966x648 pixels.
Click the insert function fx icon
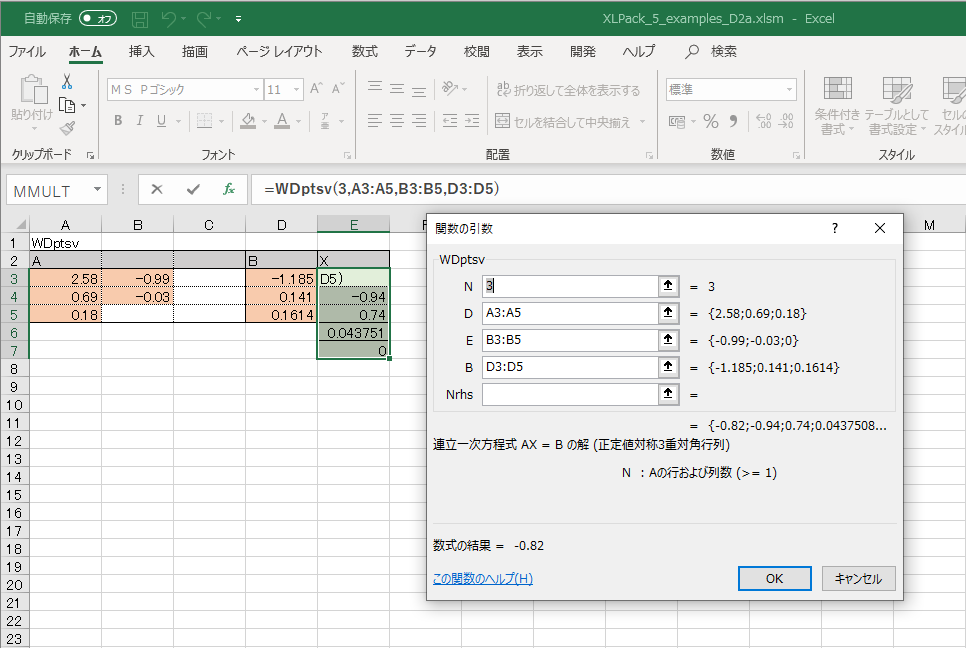click(229, 189)
